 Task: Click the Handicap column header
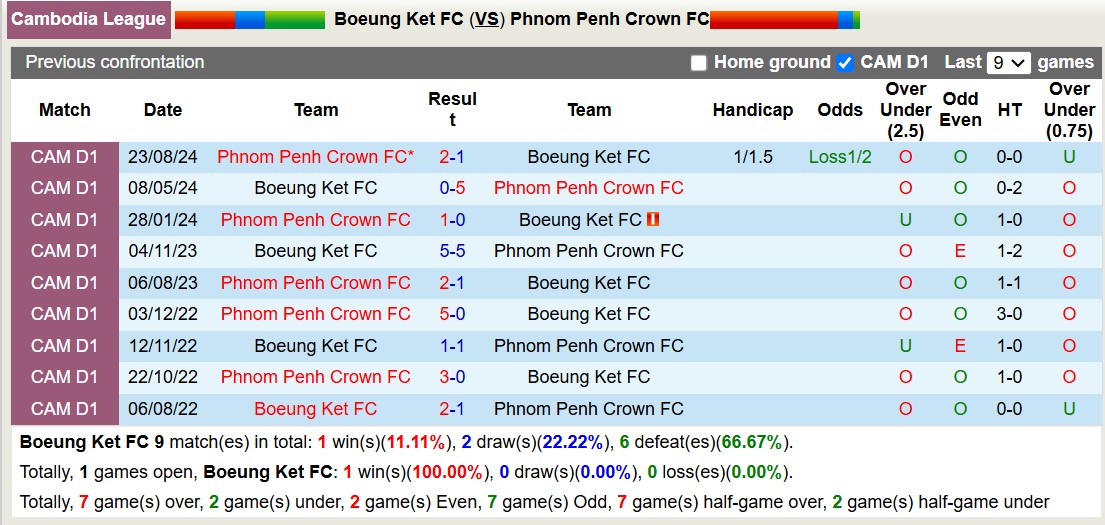(752, 110)
